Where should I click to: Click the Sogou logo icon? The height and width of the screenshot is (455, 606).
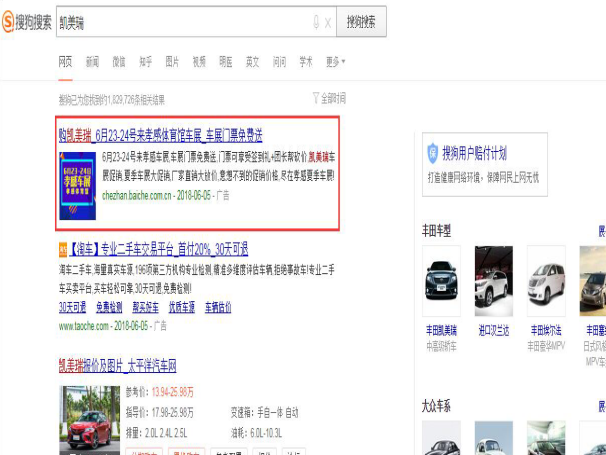click(x=8, y=22)
